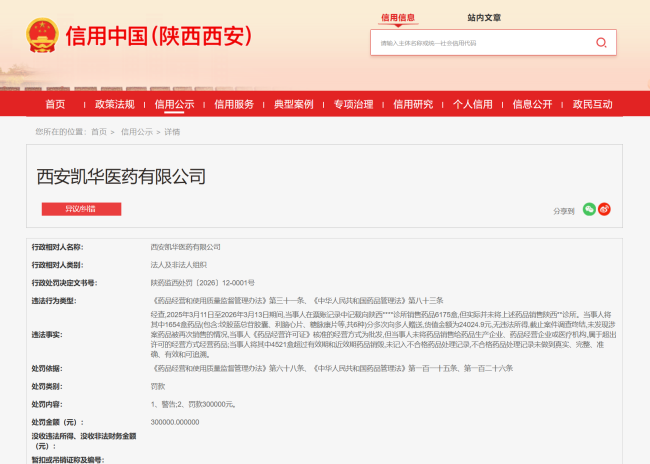Viewport: 650px width, 464px height.
Task: Click the 行政相对人名称 value text
Action: coord(185,247)
